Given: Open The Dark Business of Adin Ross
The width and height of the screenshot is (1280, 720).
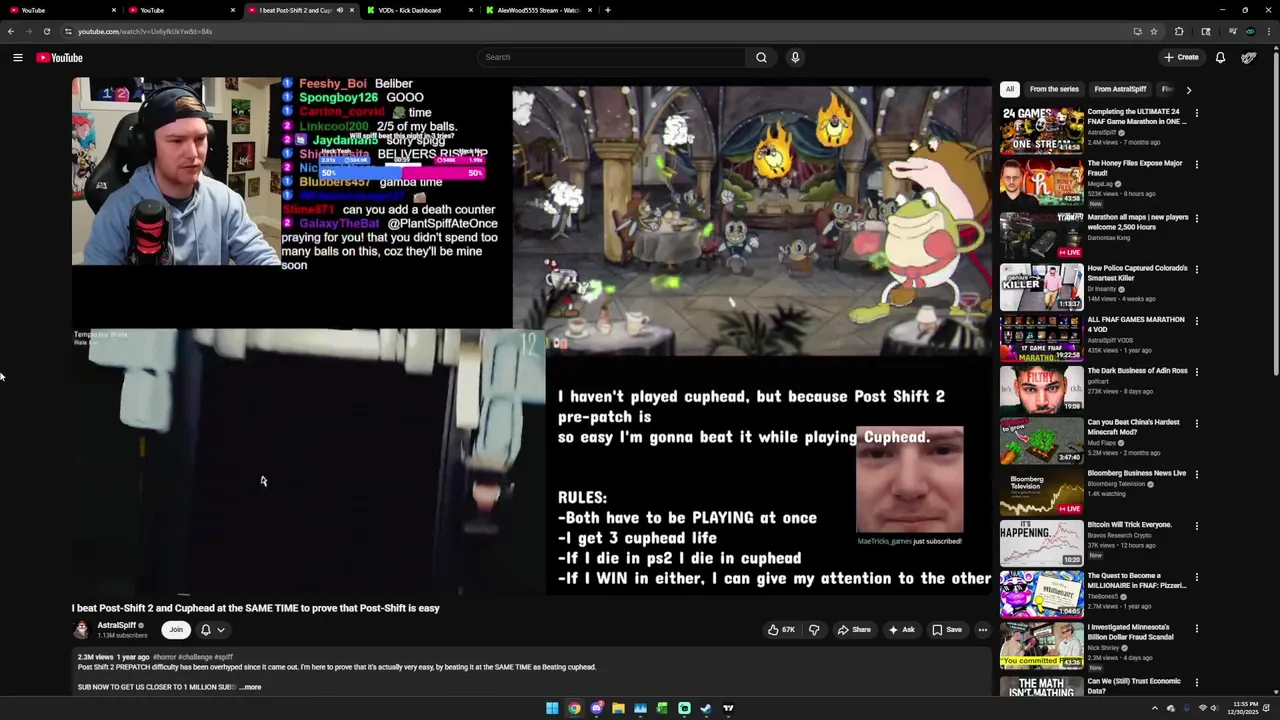Looking at the screenshot, I should (x=1041, y=388).
